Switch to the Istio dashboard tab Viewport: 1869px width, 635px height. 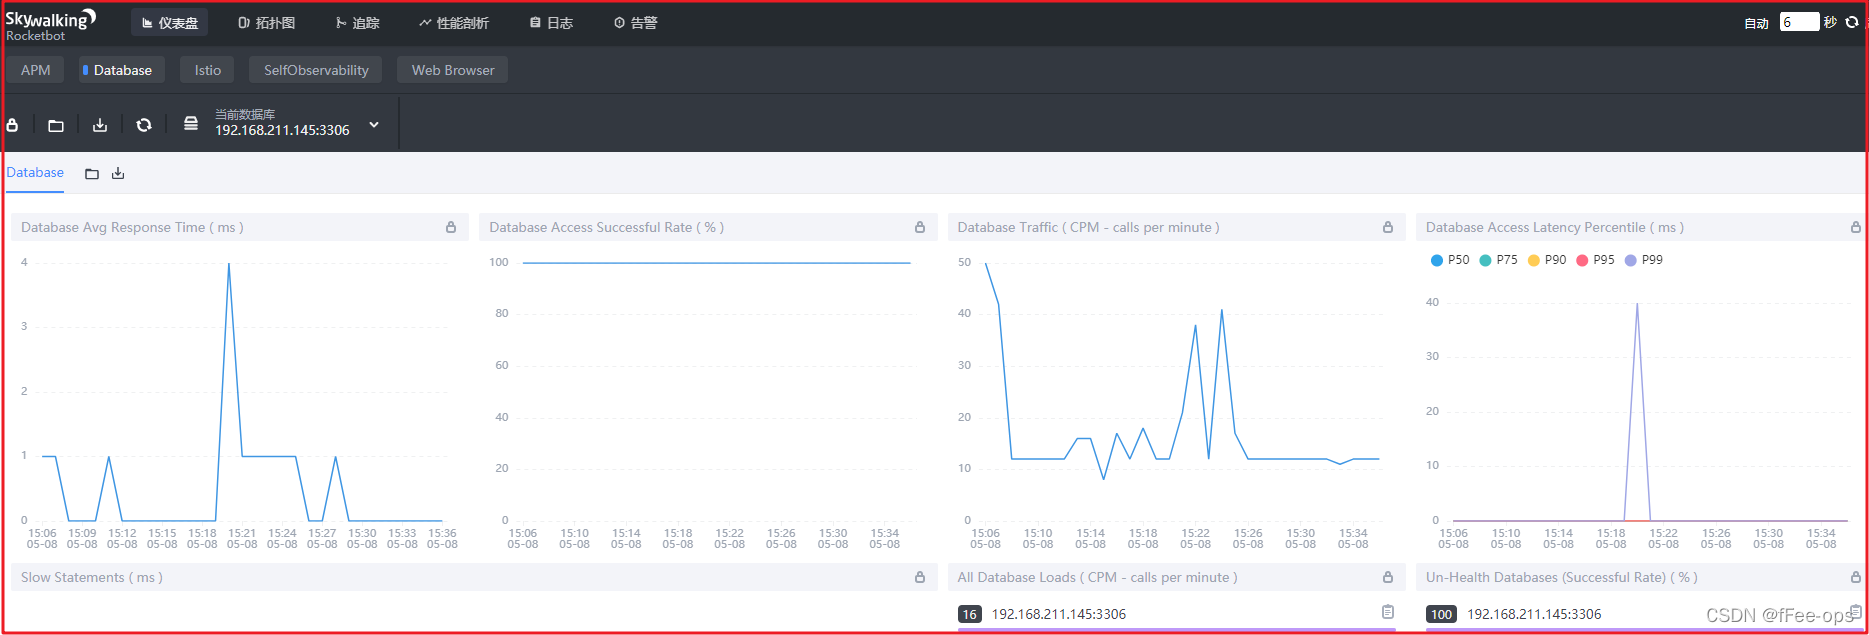pyautogui.click(x=208, y=70)
